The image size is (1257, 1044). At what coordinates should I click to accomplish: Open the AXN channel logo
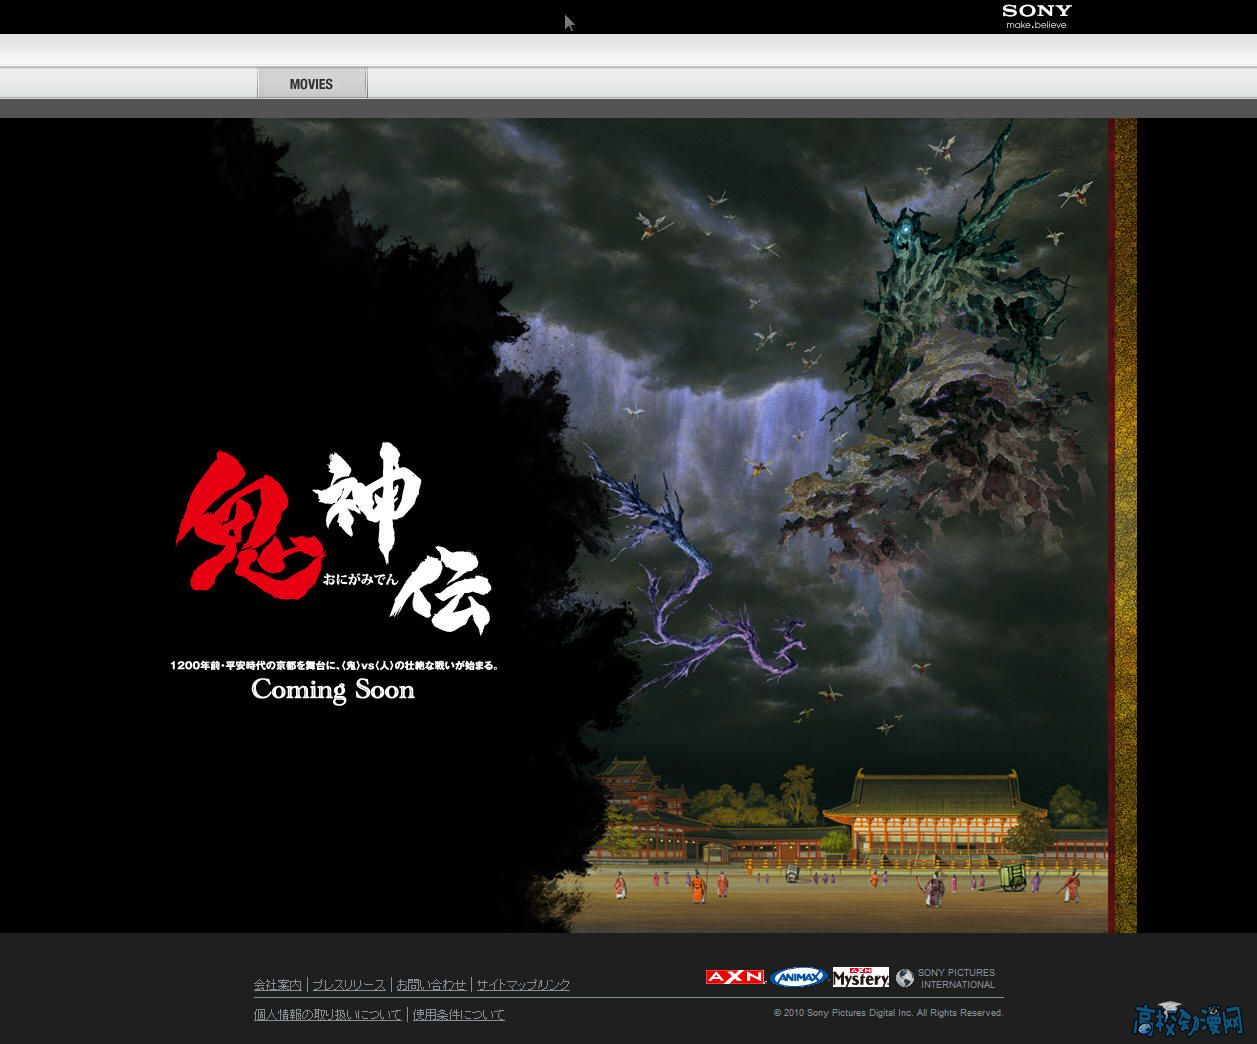point(735,977)
